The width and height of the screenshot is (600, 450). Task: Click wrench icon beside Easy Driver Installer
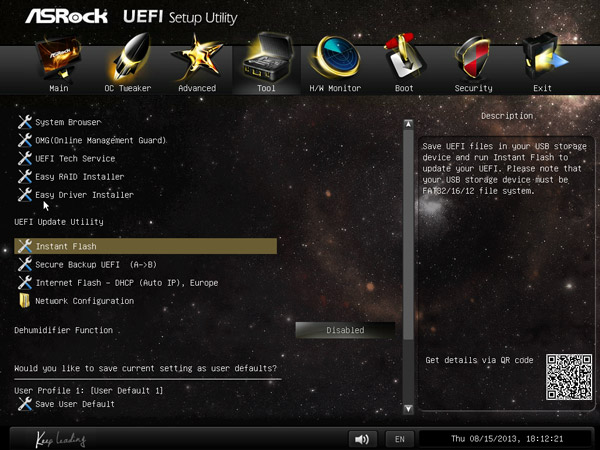point(25,195)
